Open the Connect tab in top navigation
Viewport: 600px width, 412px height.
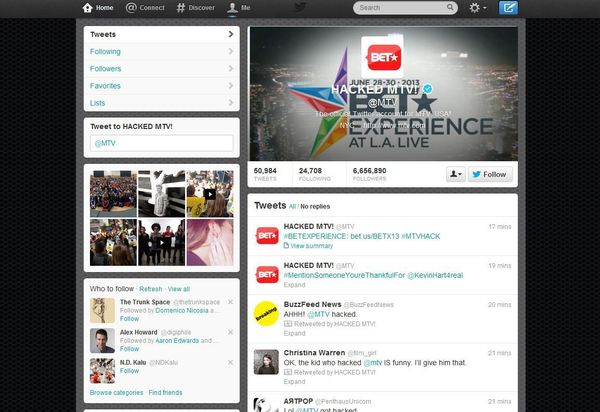[145, 8]
